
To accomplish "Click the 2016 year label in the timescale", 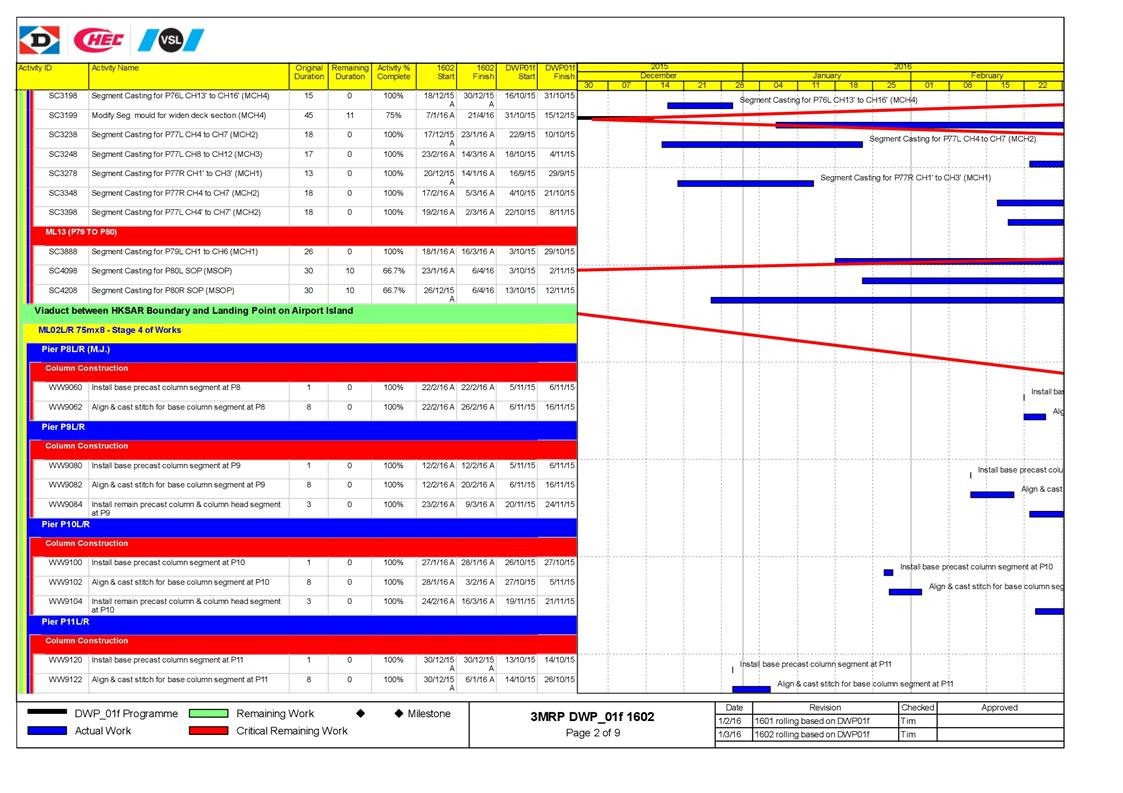I will (x=902, y=67).
